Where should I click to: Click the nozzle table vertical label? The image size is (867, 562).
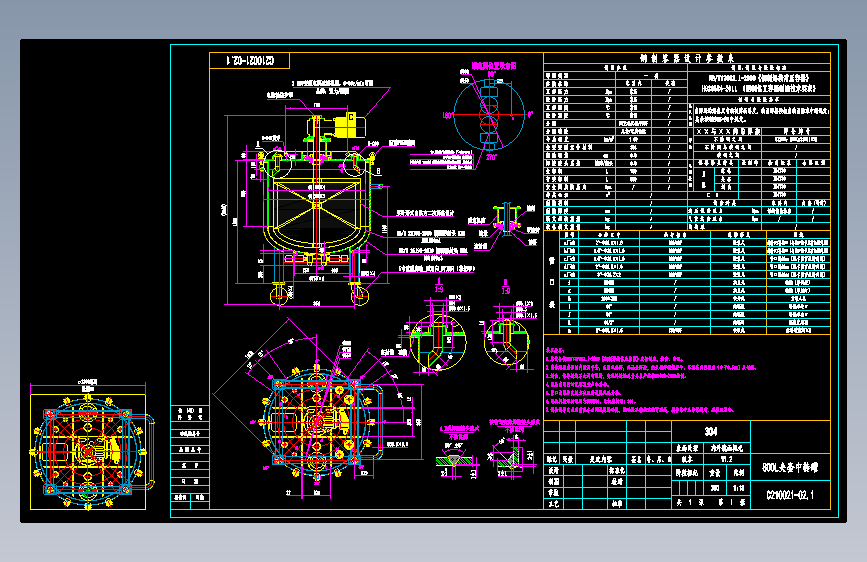click(x=552, y=282)
